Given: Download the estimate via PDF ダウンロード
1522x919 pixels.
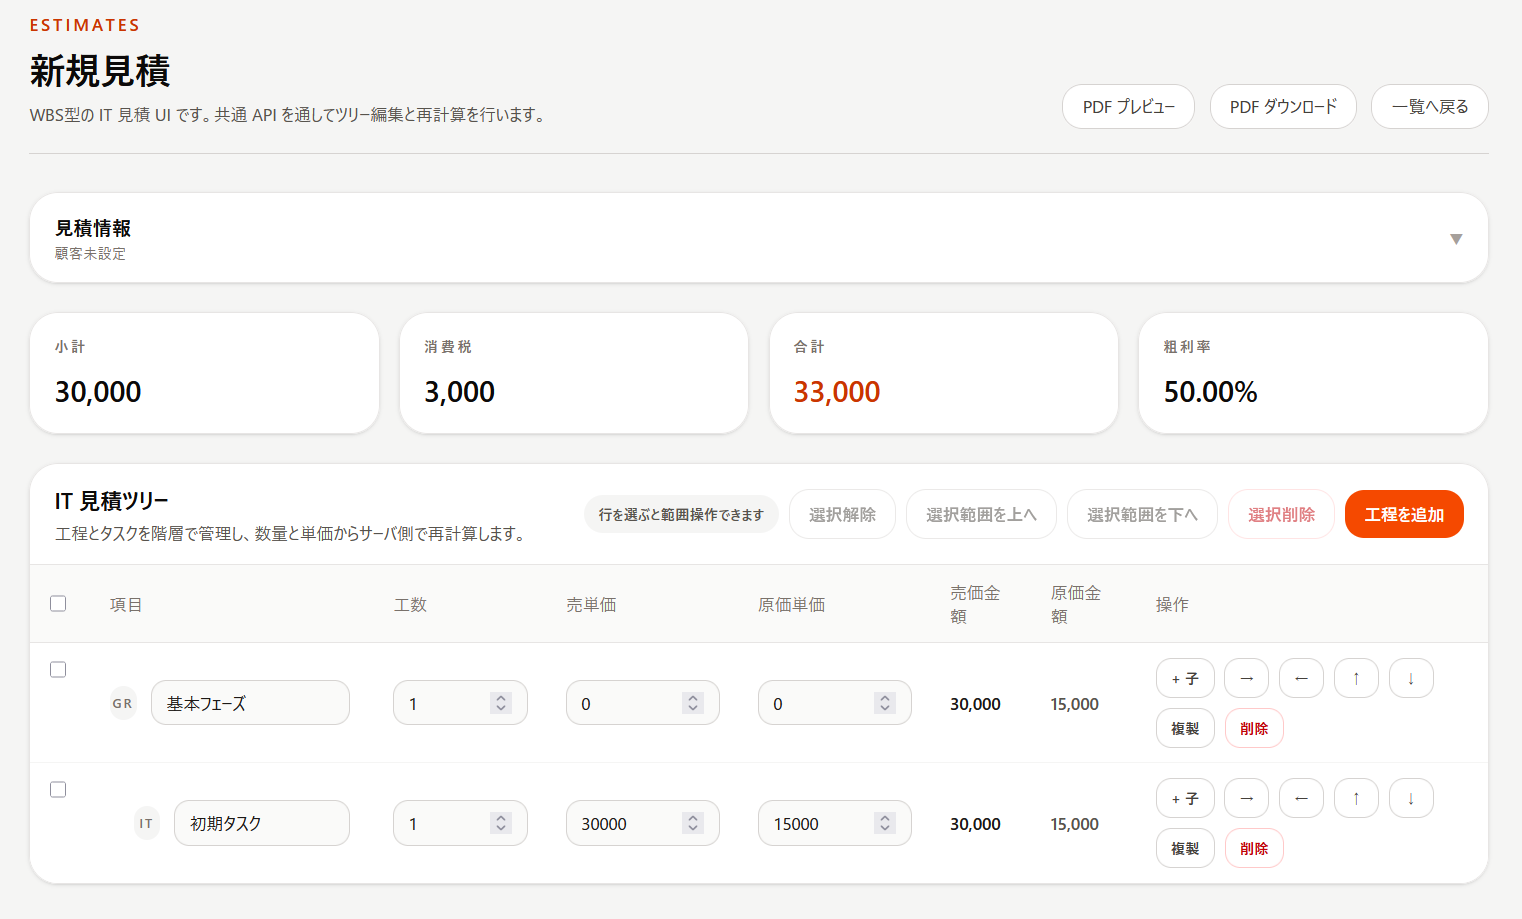Looking at the screenshot, I should pyautogui.click(x=1283, y=106).
